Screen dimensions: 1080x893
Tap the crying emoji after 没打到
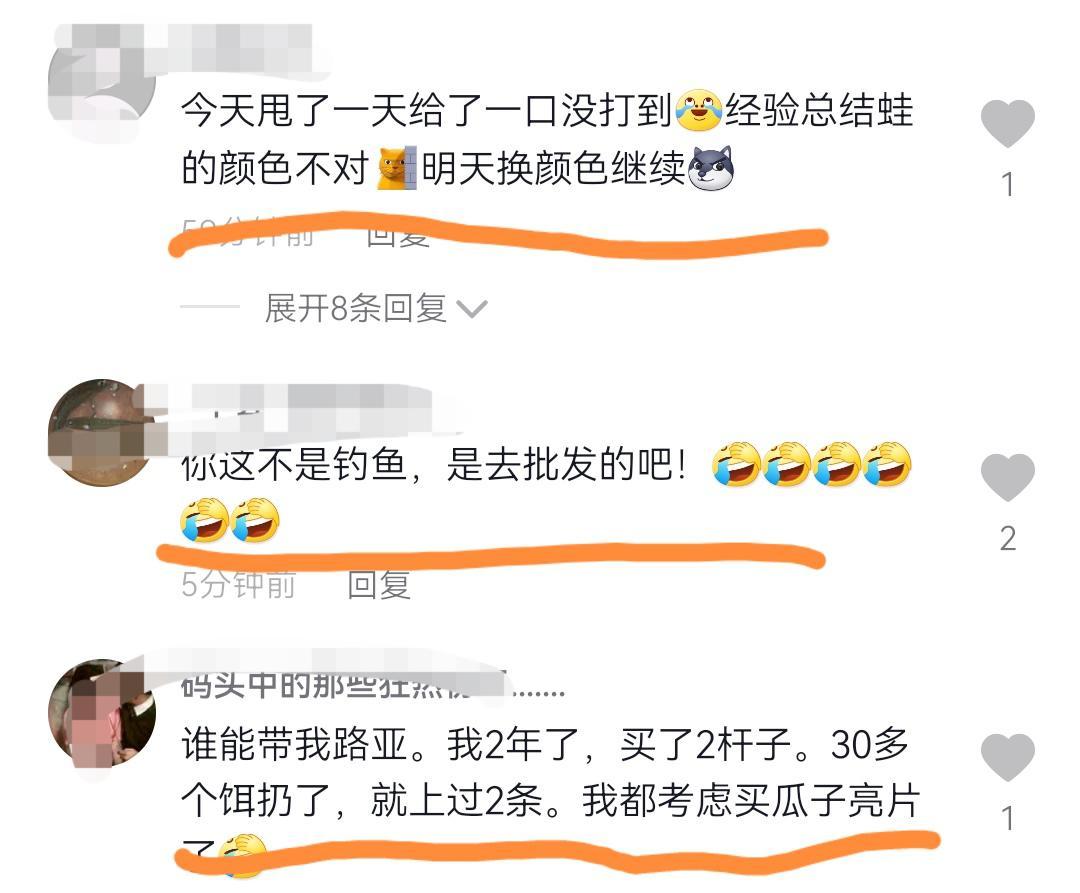698,110
